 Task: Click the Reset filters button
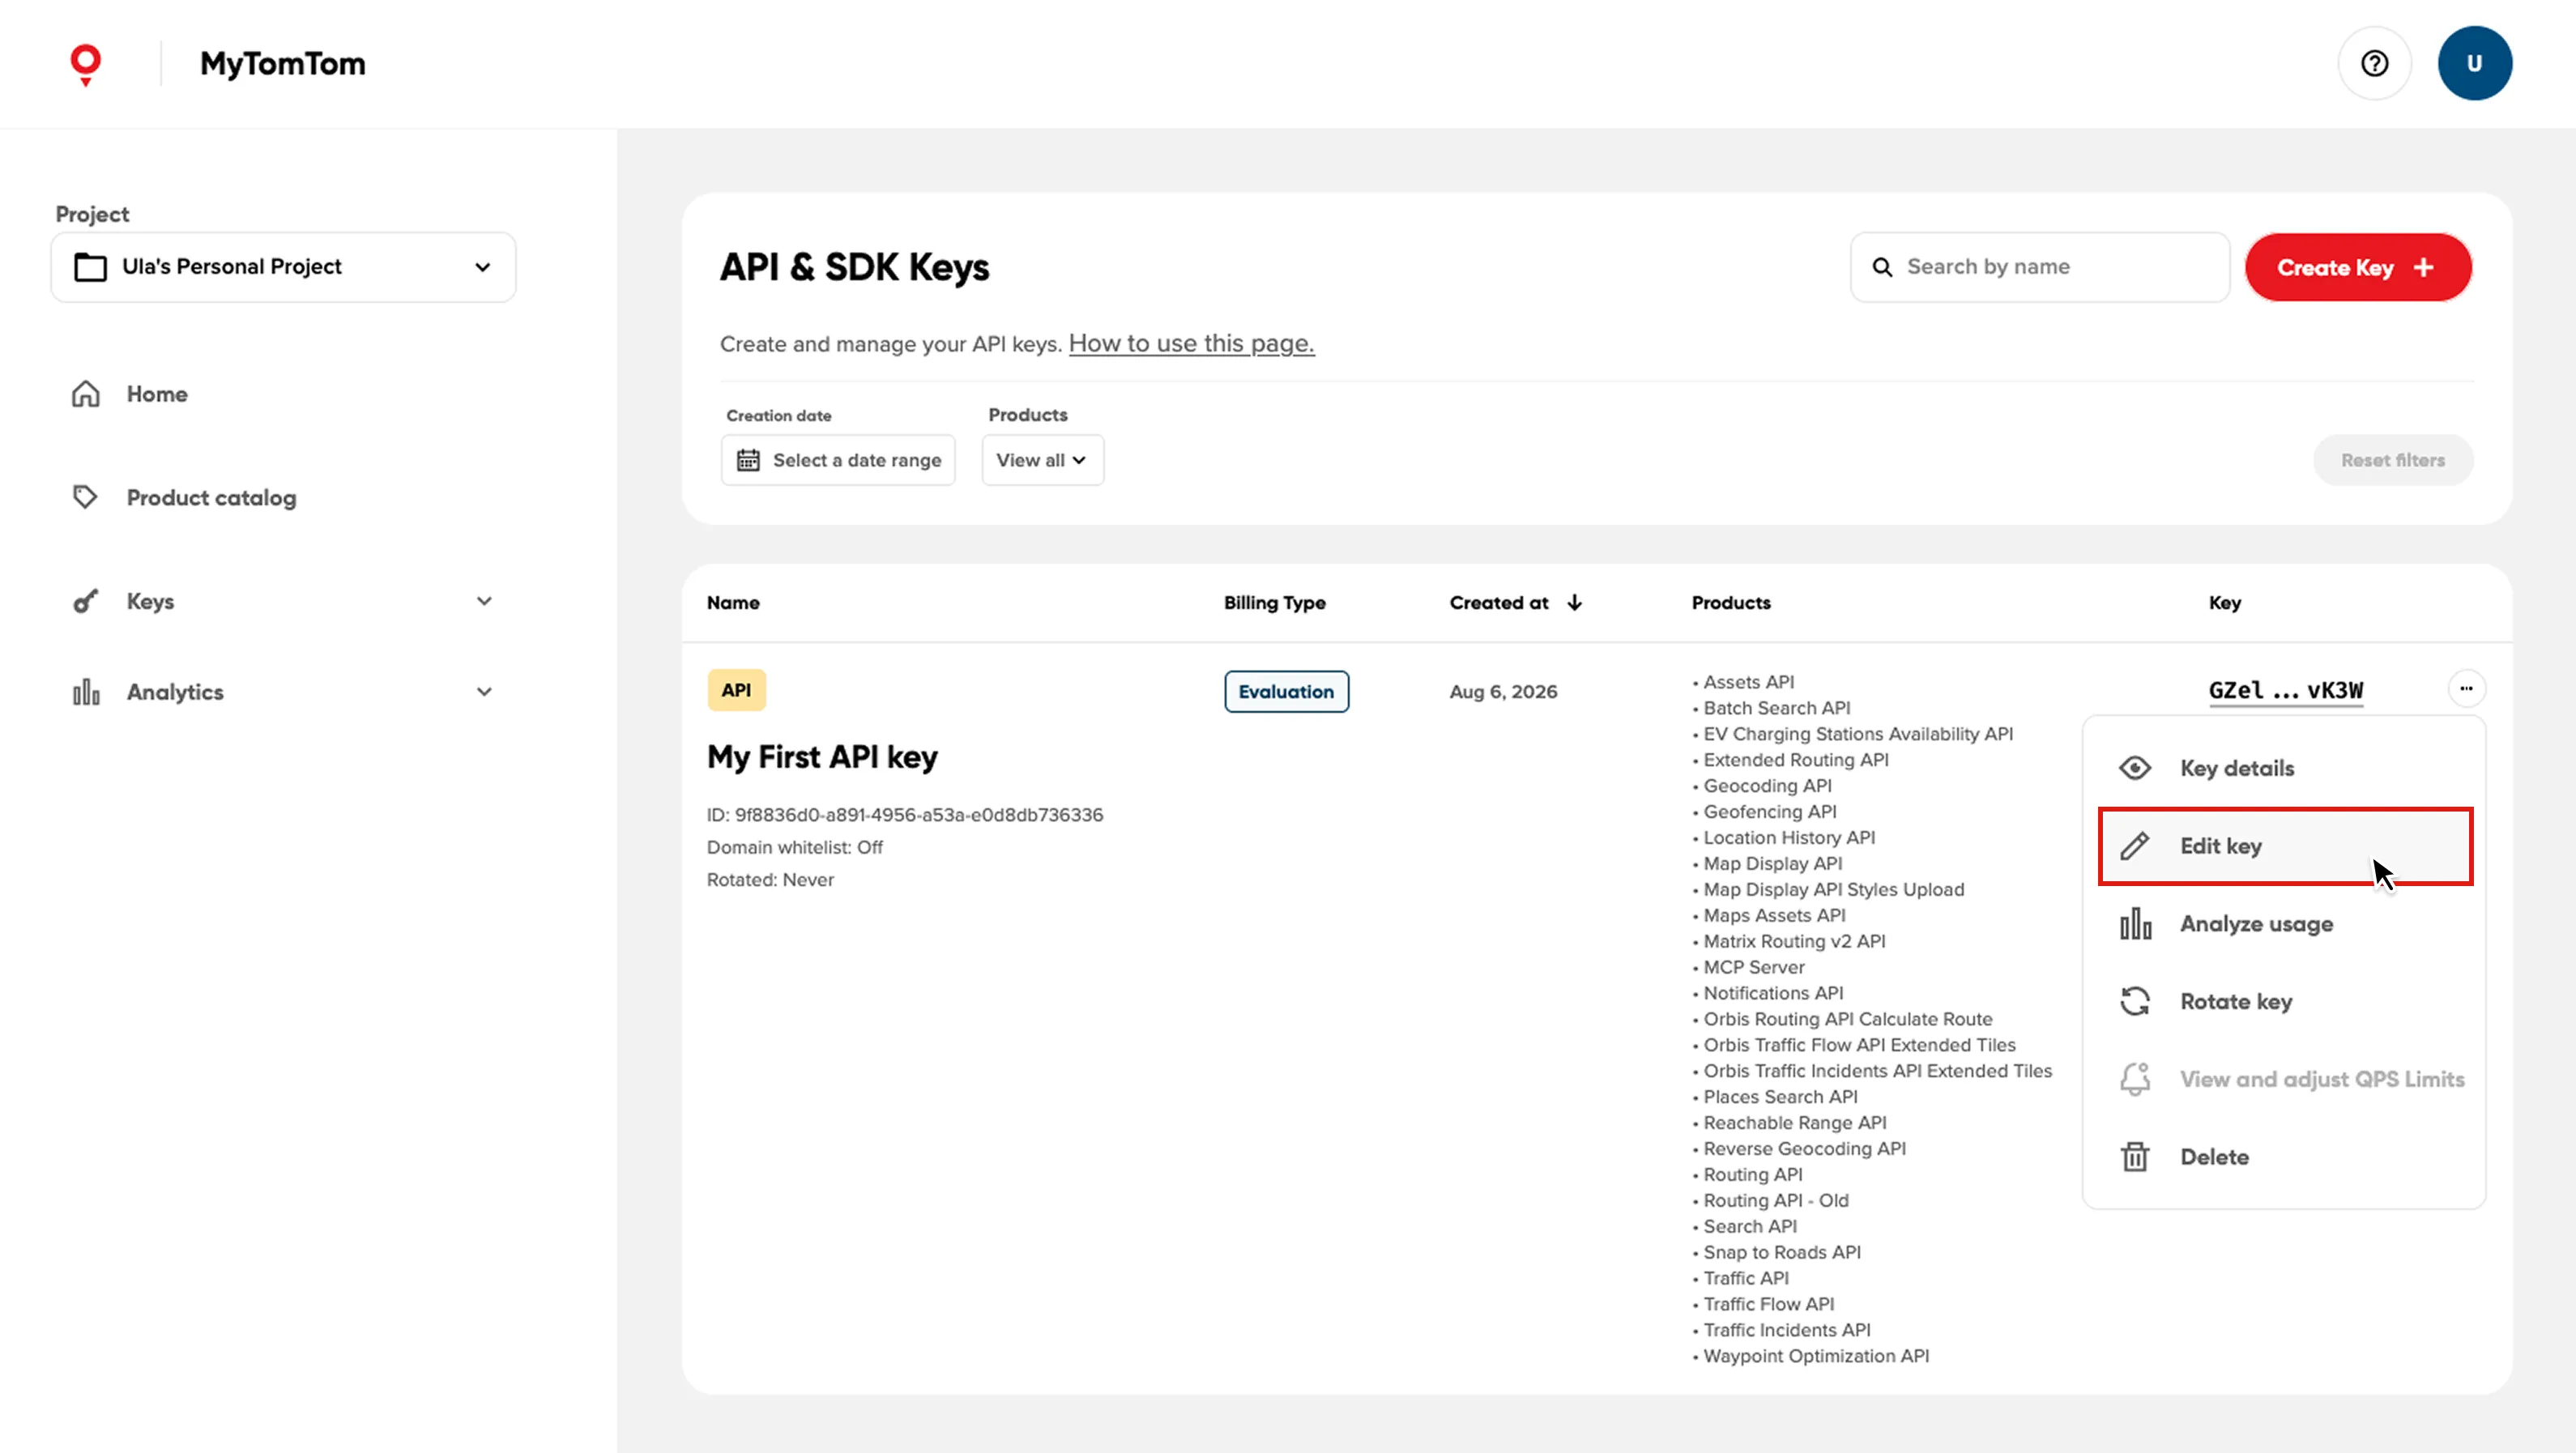[x=2392, y=460]
